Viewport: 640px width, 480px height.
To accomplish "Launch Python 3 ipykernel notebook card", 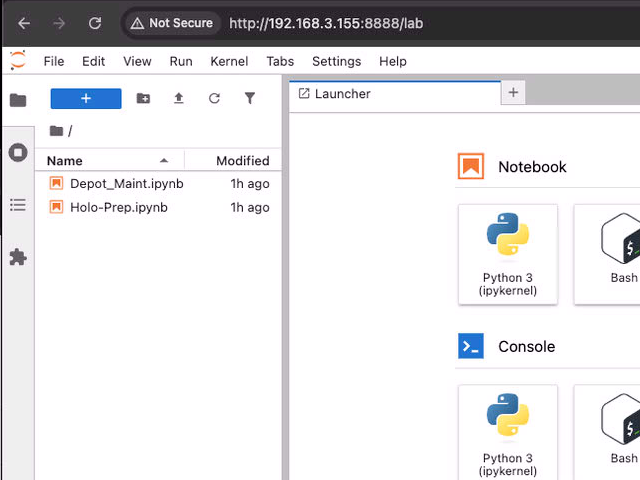I will coord(508,254).
